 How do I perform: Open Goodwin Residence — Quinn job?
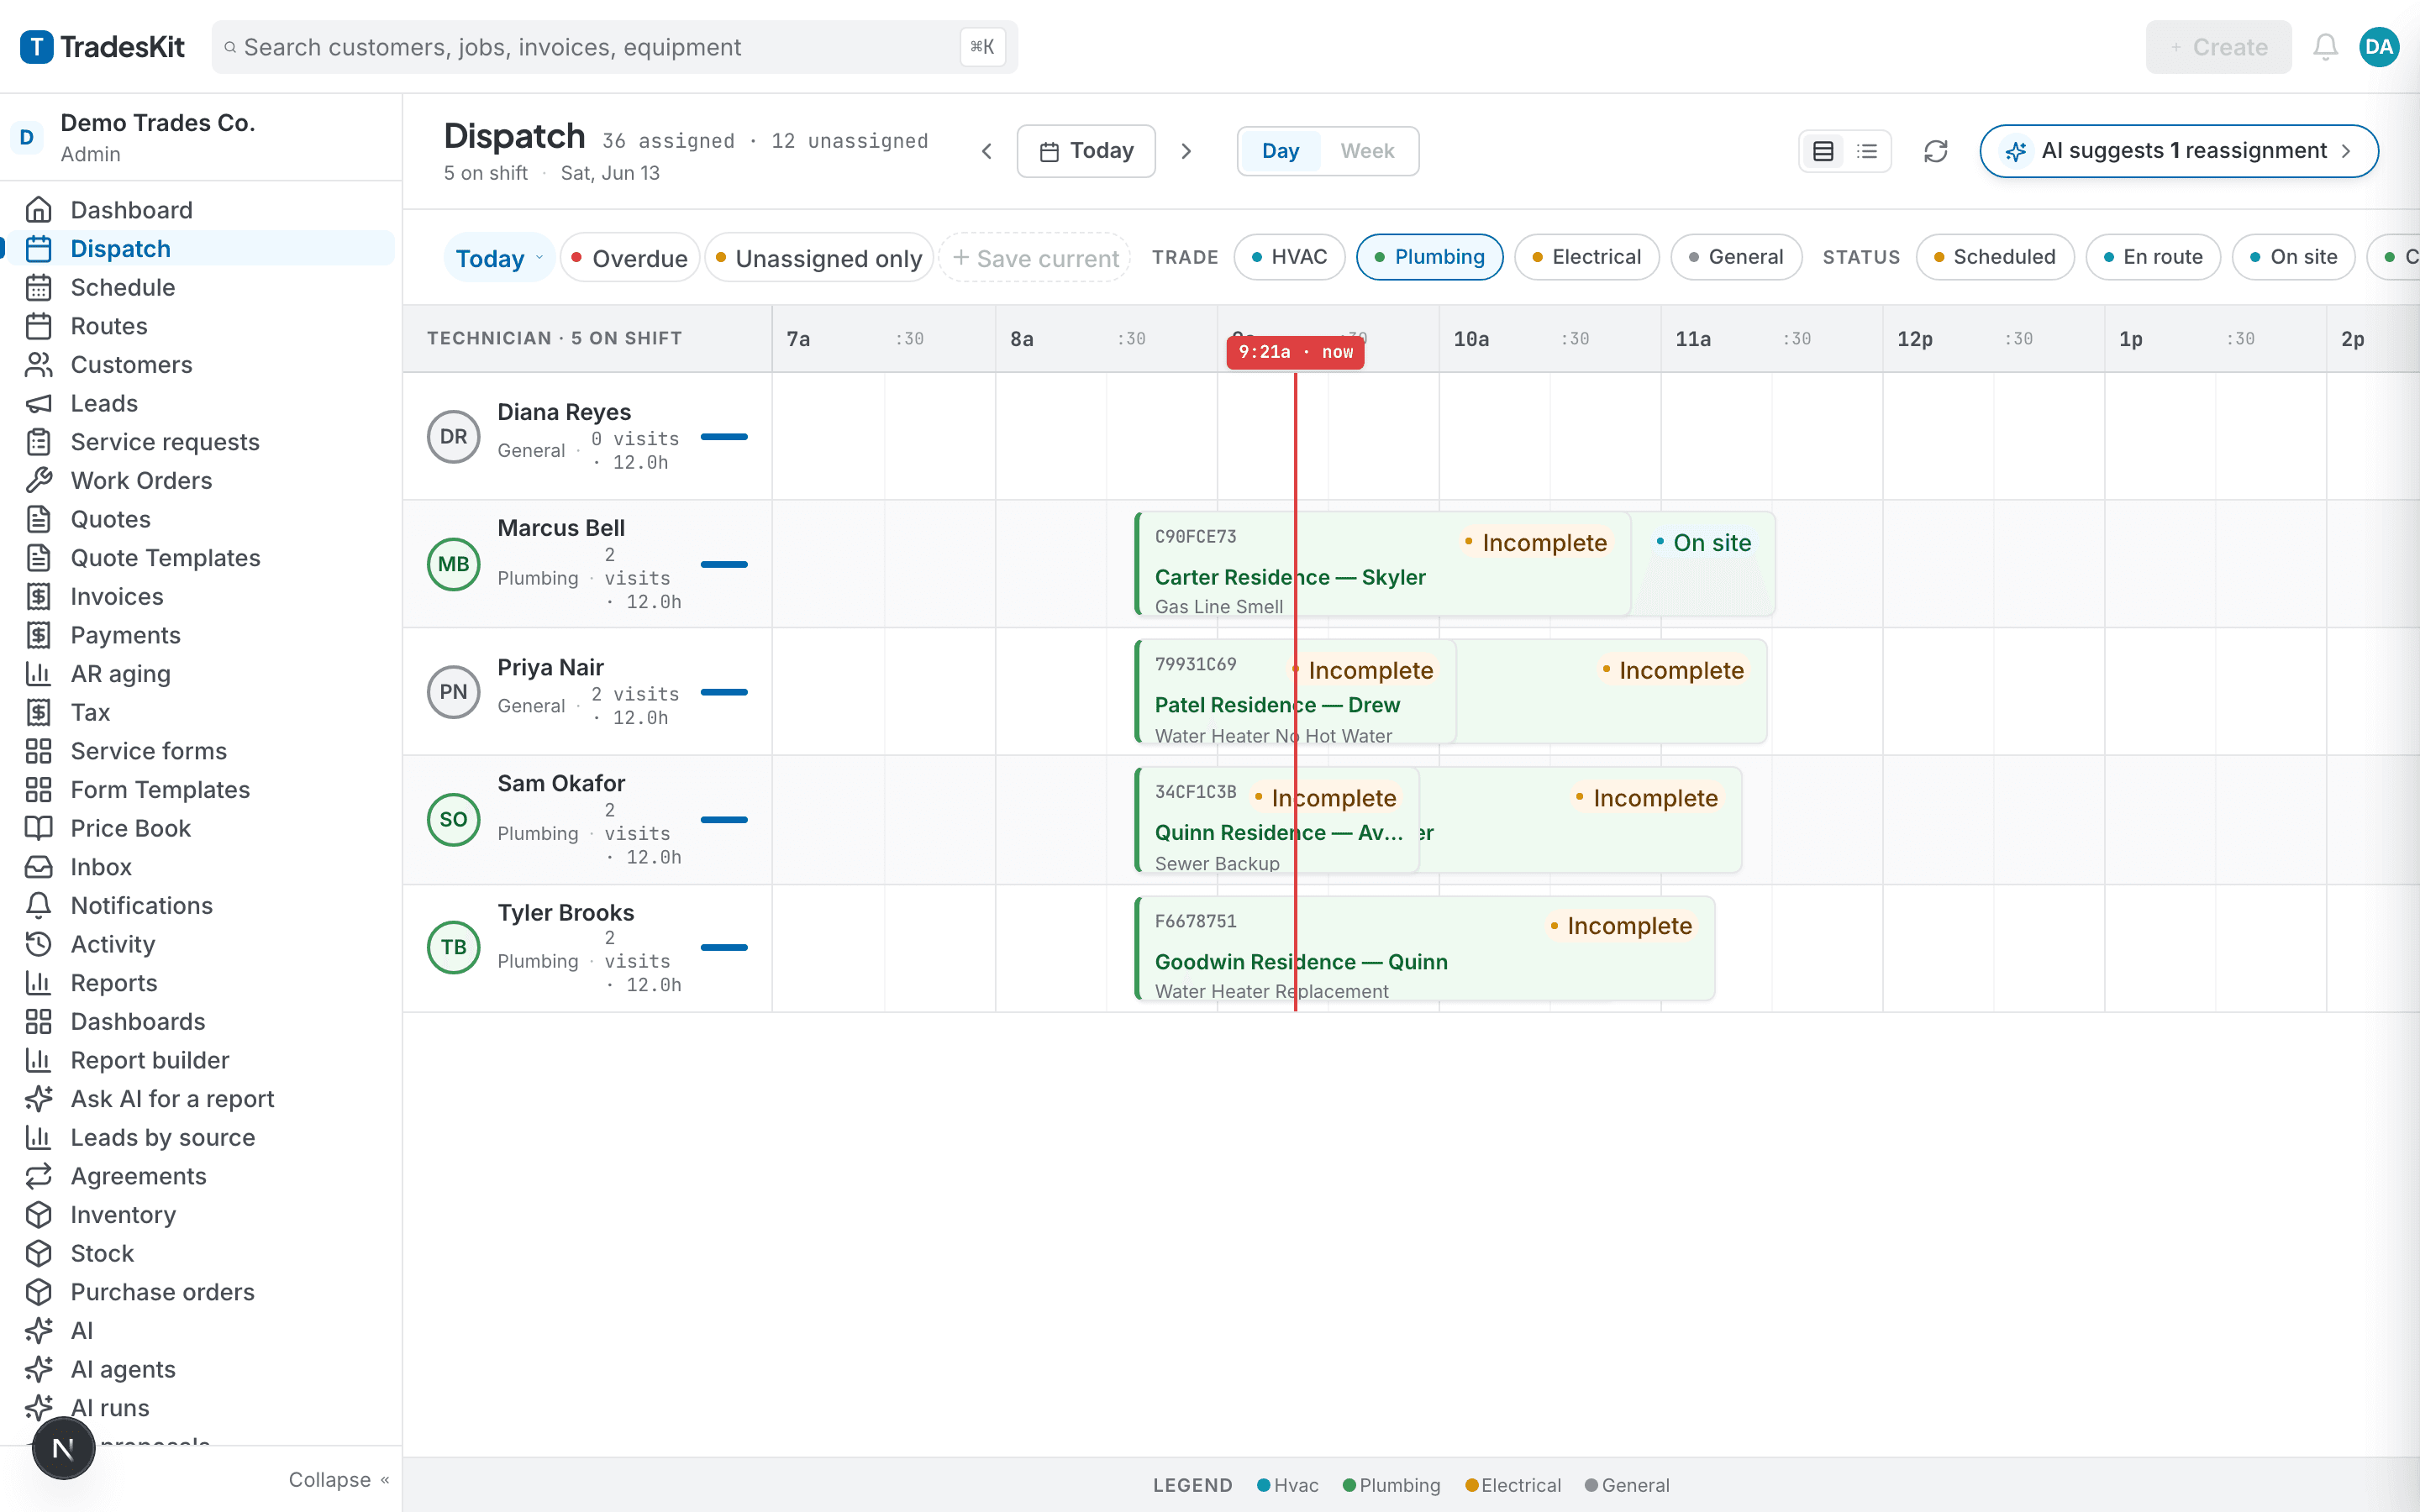pyautogui.click(x=1425, y=948)
